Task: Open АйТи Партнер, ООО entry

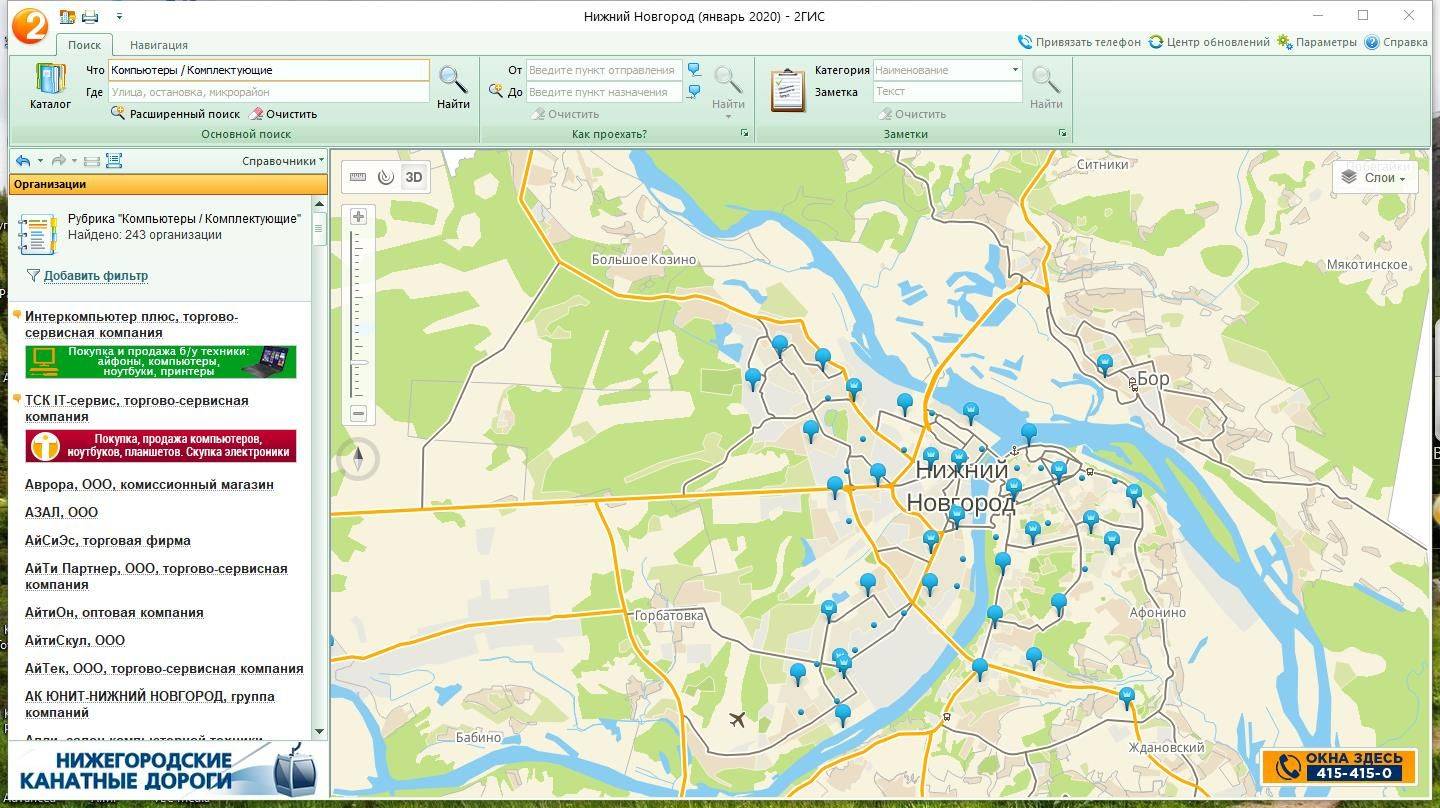Action: pyautogui.click(x=156, y=576)
